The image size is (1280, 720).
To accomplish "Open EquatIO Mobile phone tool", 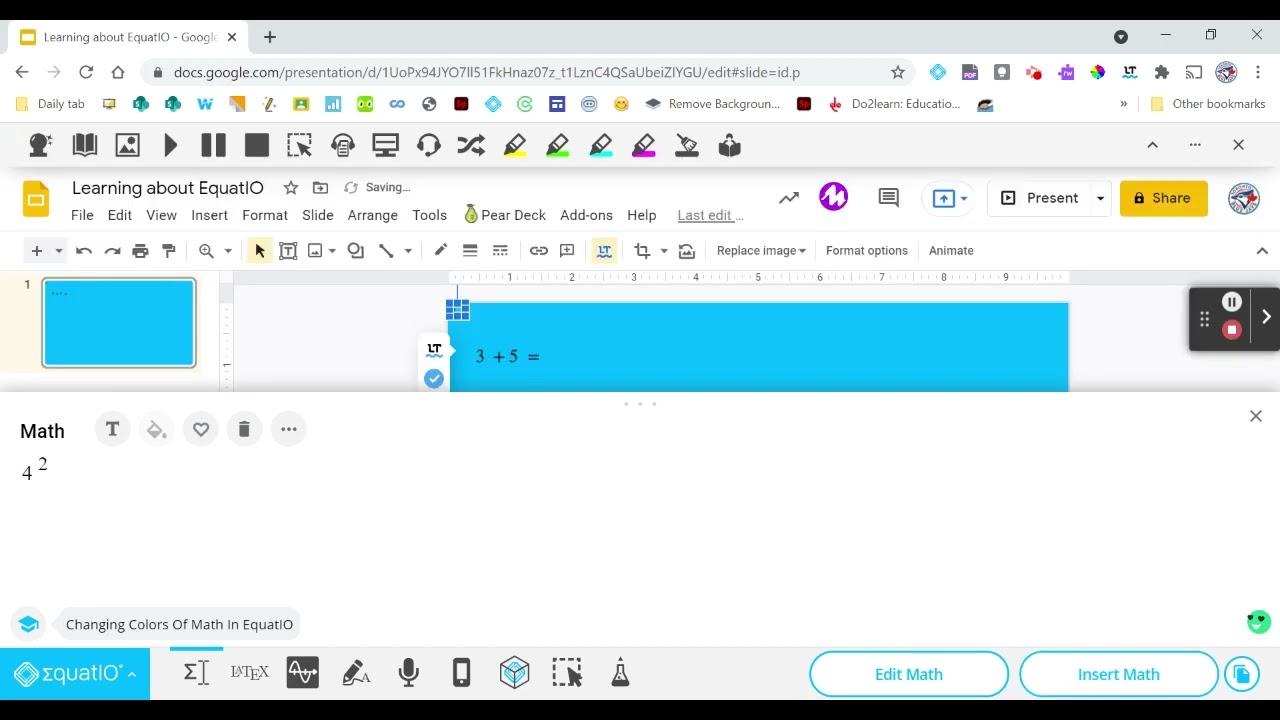I will point(461,673).
